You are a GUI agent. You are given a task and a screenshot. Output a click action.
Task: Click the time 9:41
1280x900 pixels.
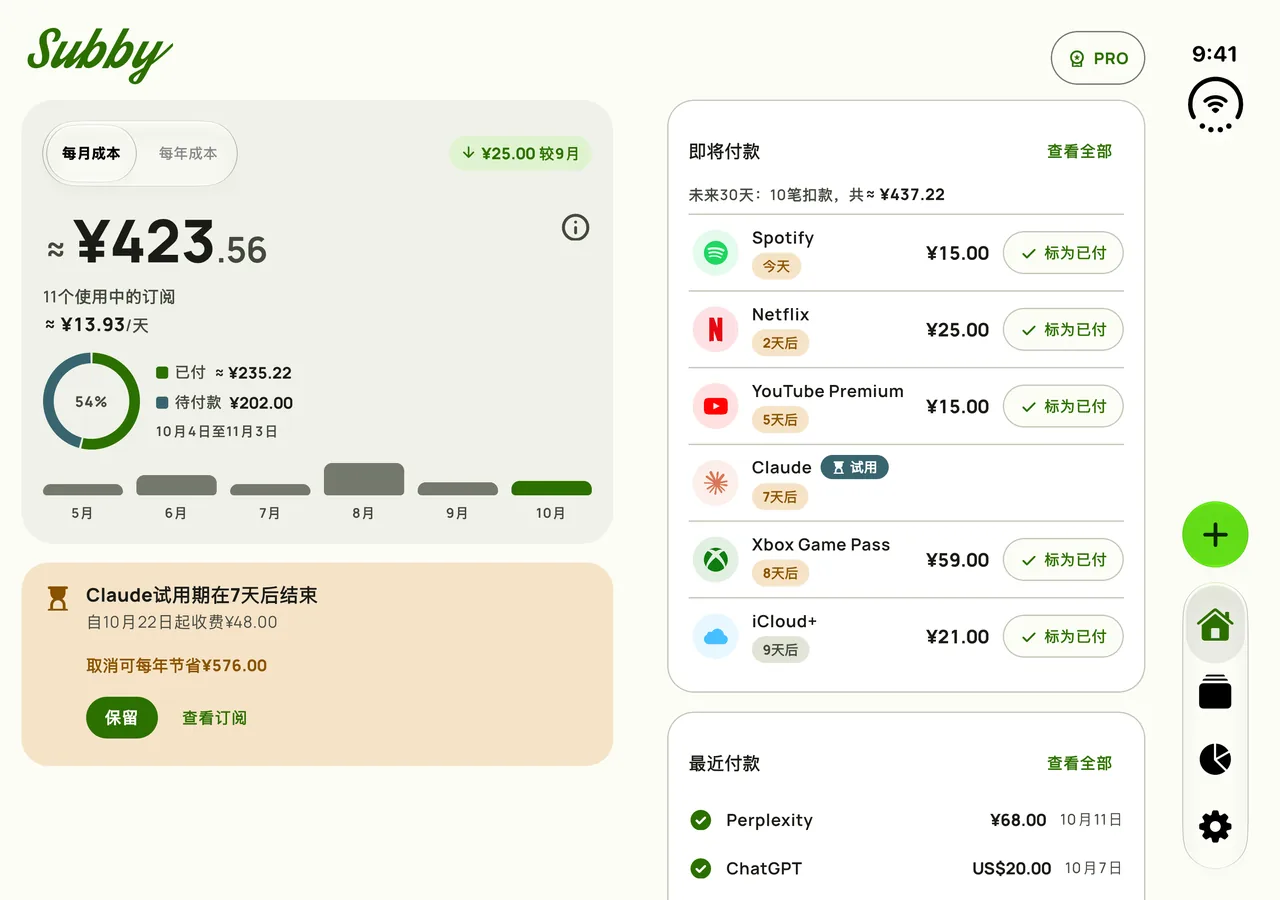(x=1215, y=54)
